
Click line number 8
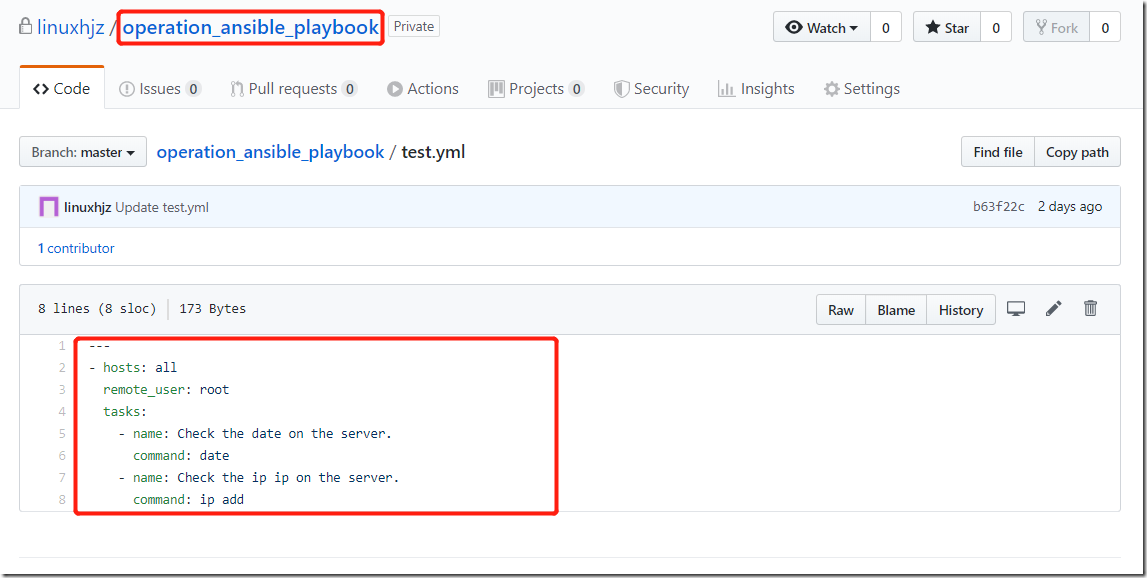[x=62, y=500]
